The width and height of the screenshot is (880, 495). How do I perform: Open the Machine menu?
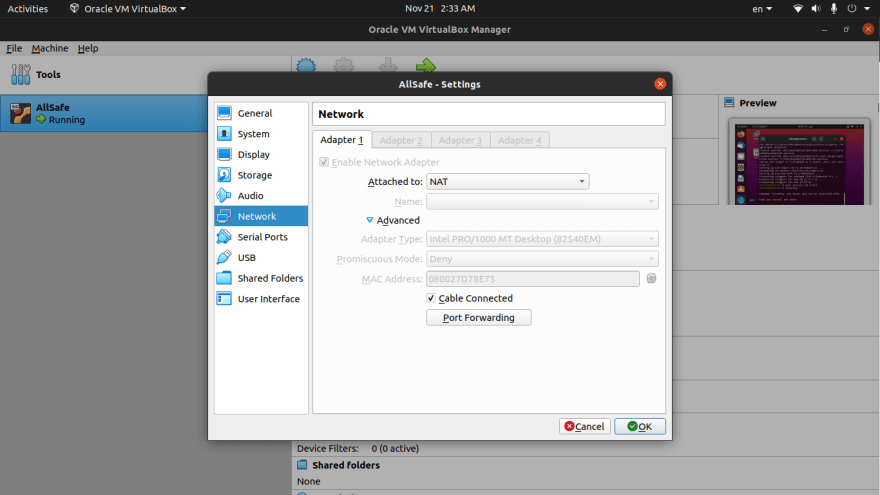(x=50, y=48)
